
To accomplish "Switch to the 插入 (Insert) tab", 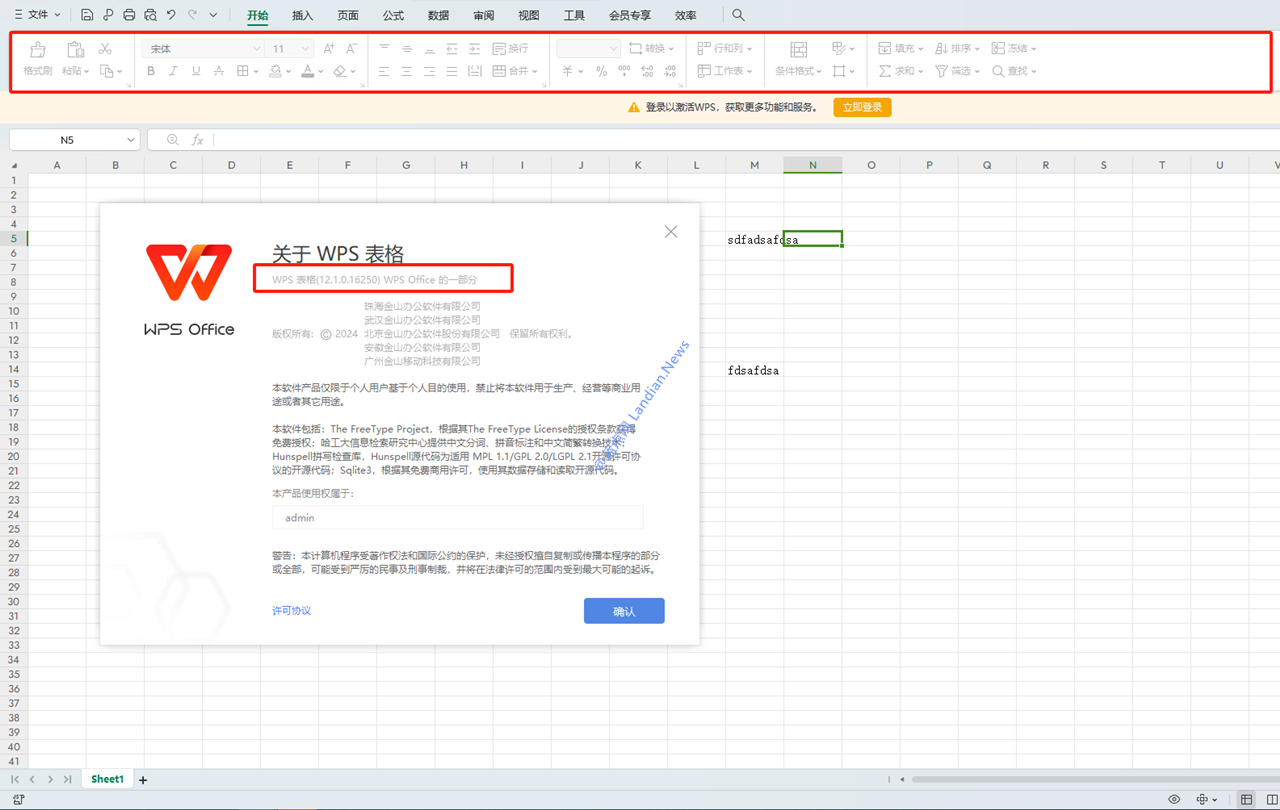I will pyautogui.click(x=302, y=16).
